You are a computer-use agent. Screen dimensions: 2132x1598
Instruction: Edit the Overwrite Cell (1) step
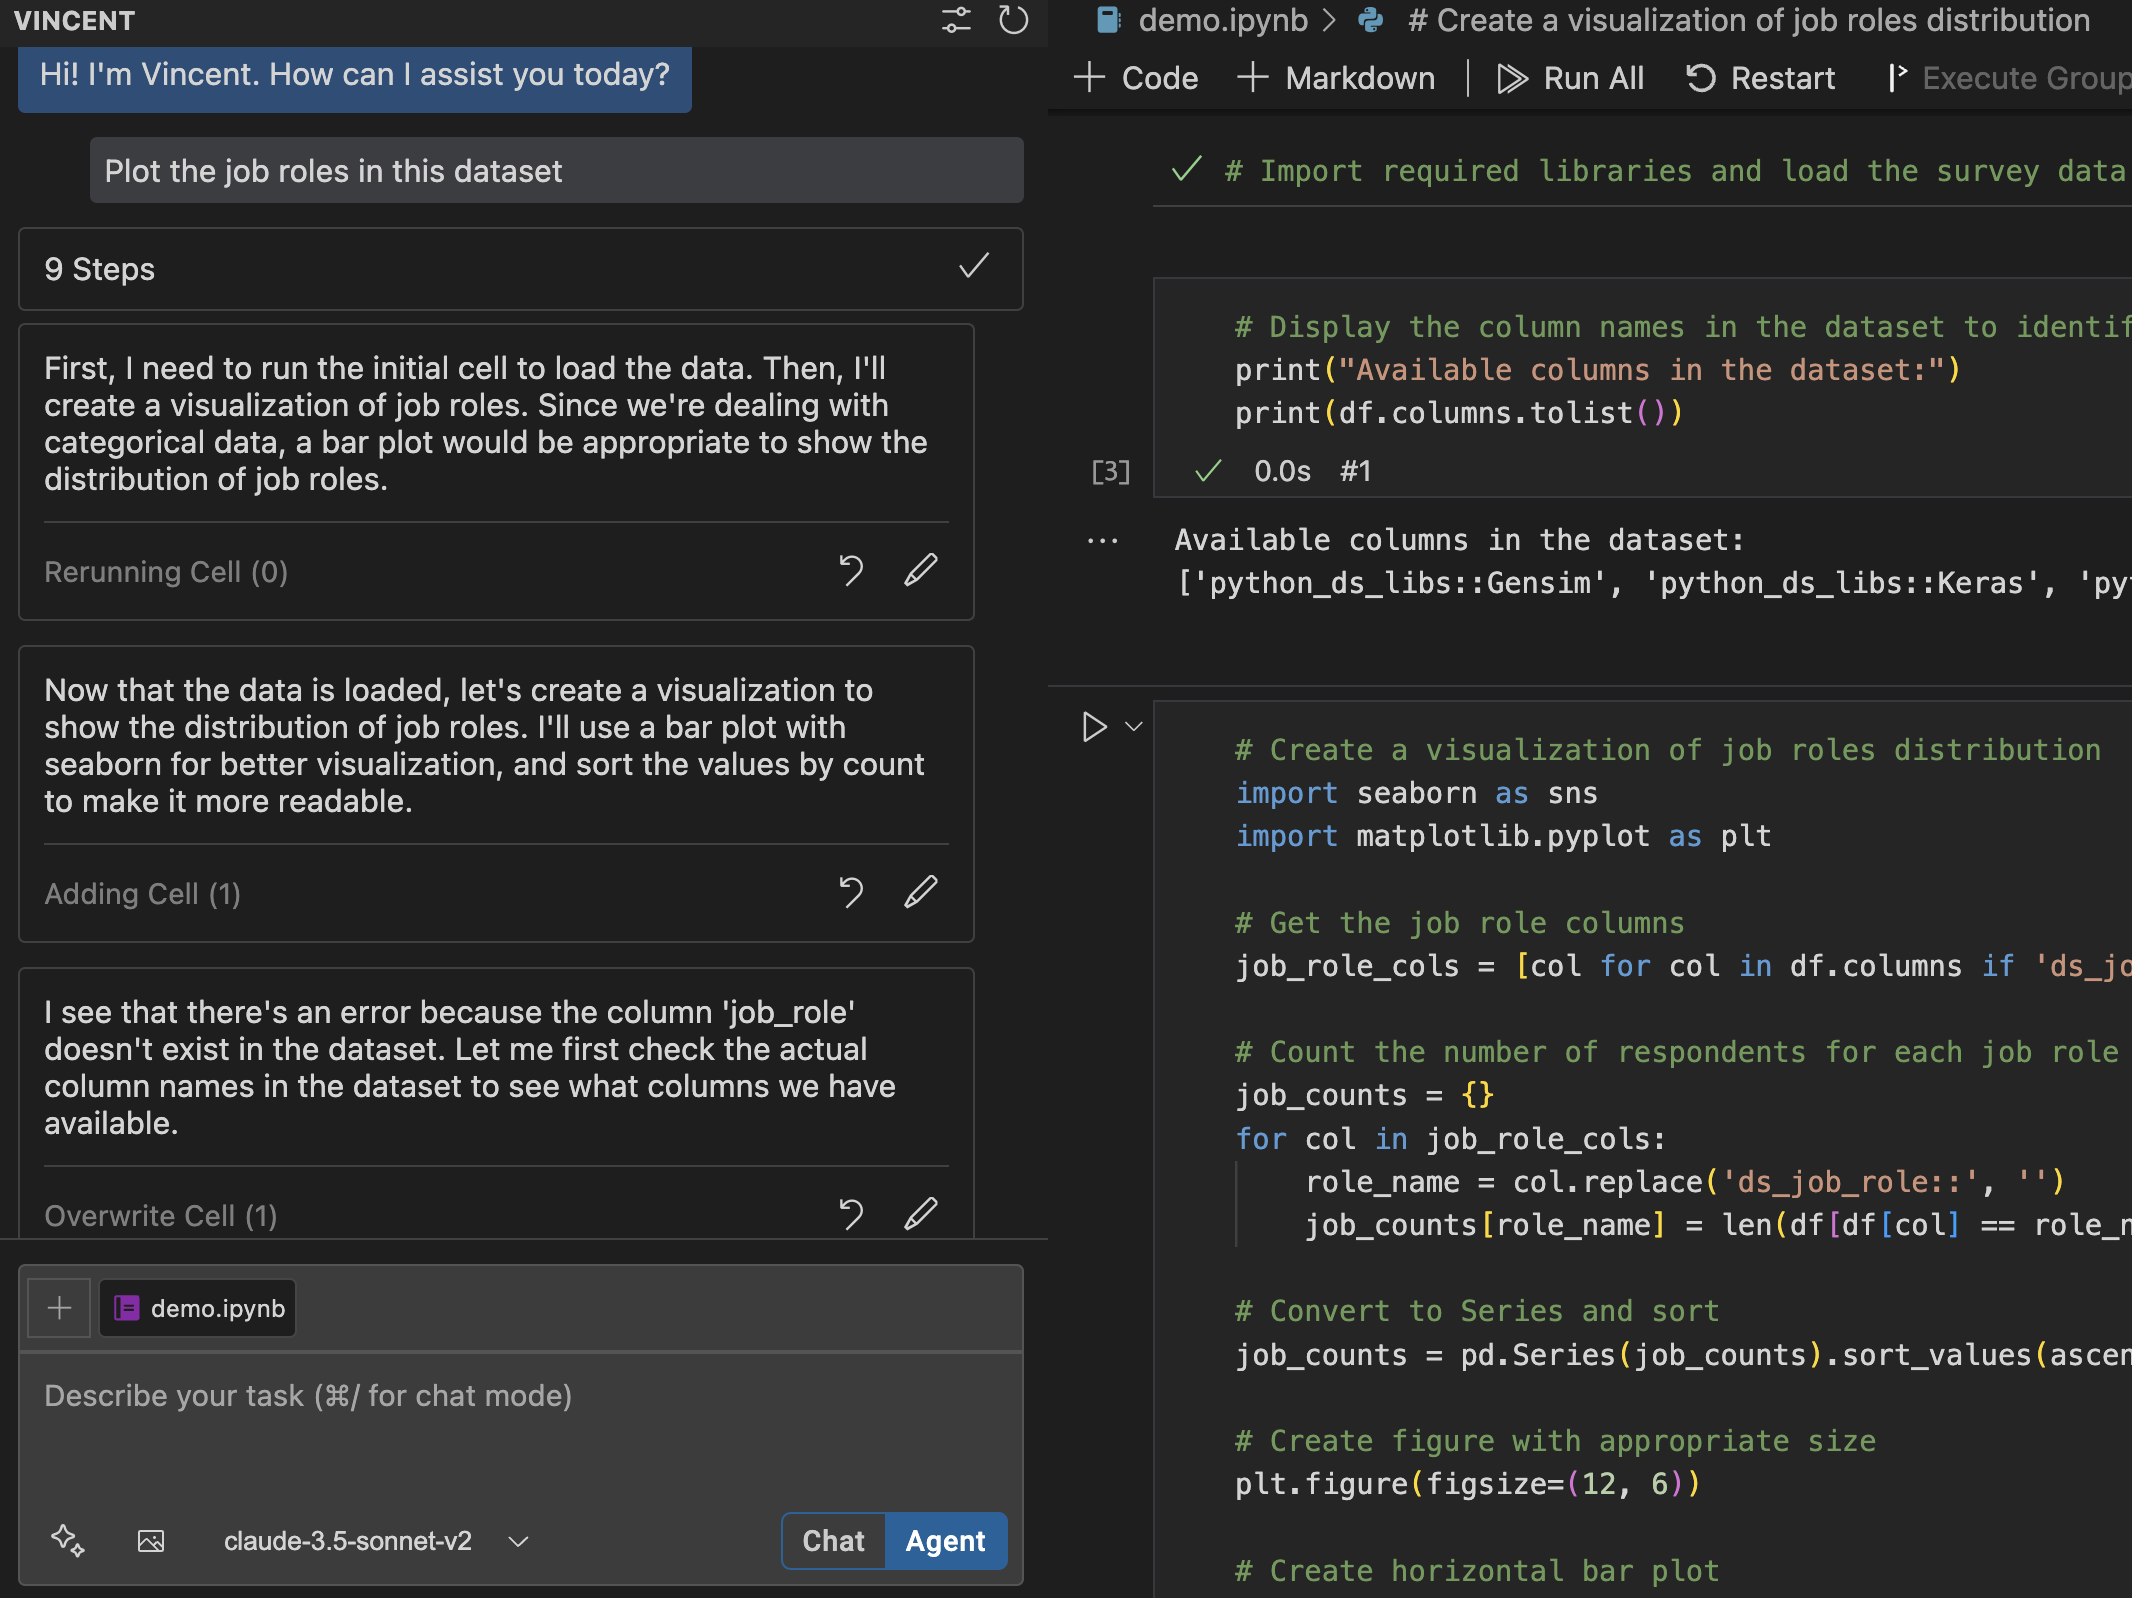[921, 1214]
